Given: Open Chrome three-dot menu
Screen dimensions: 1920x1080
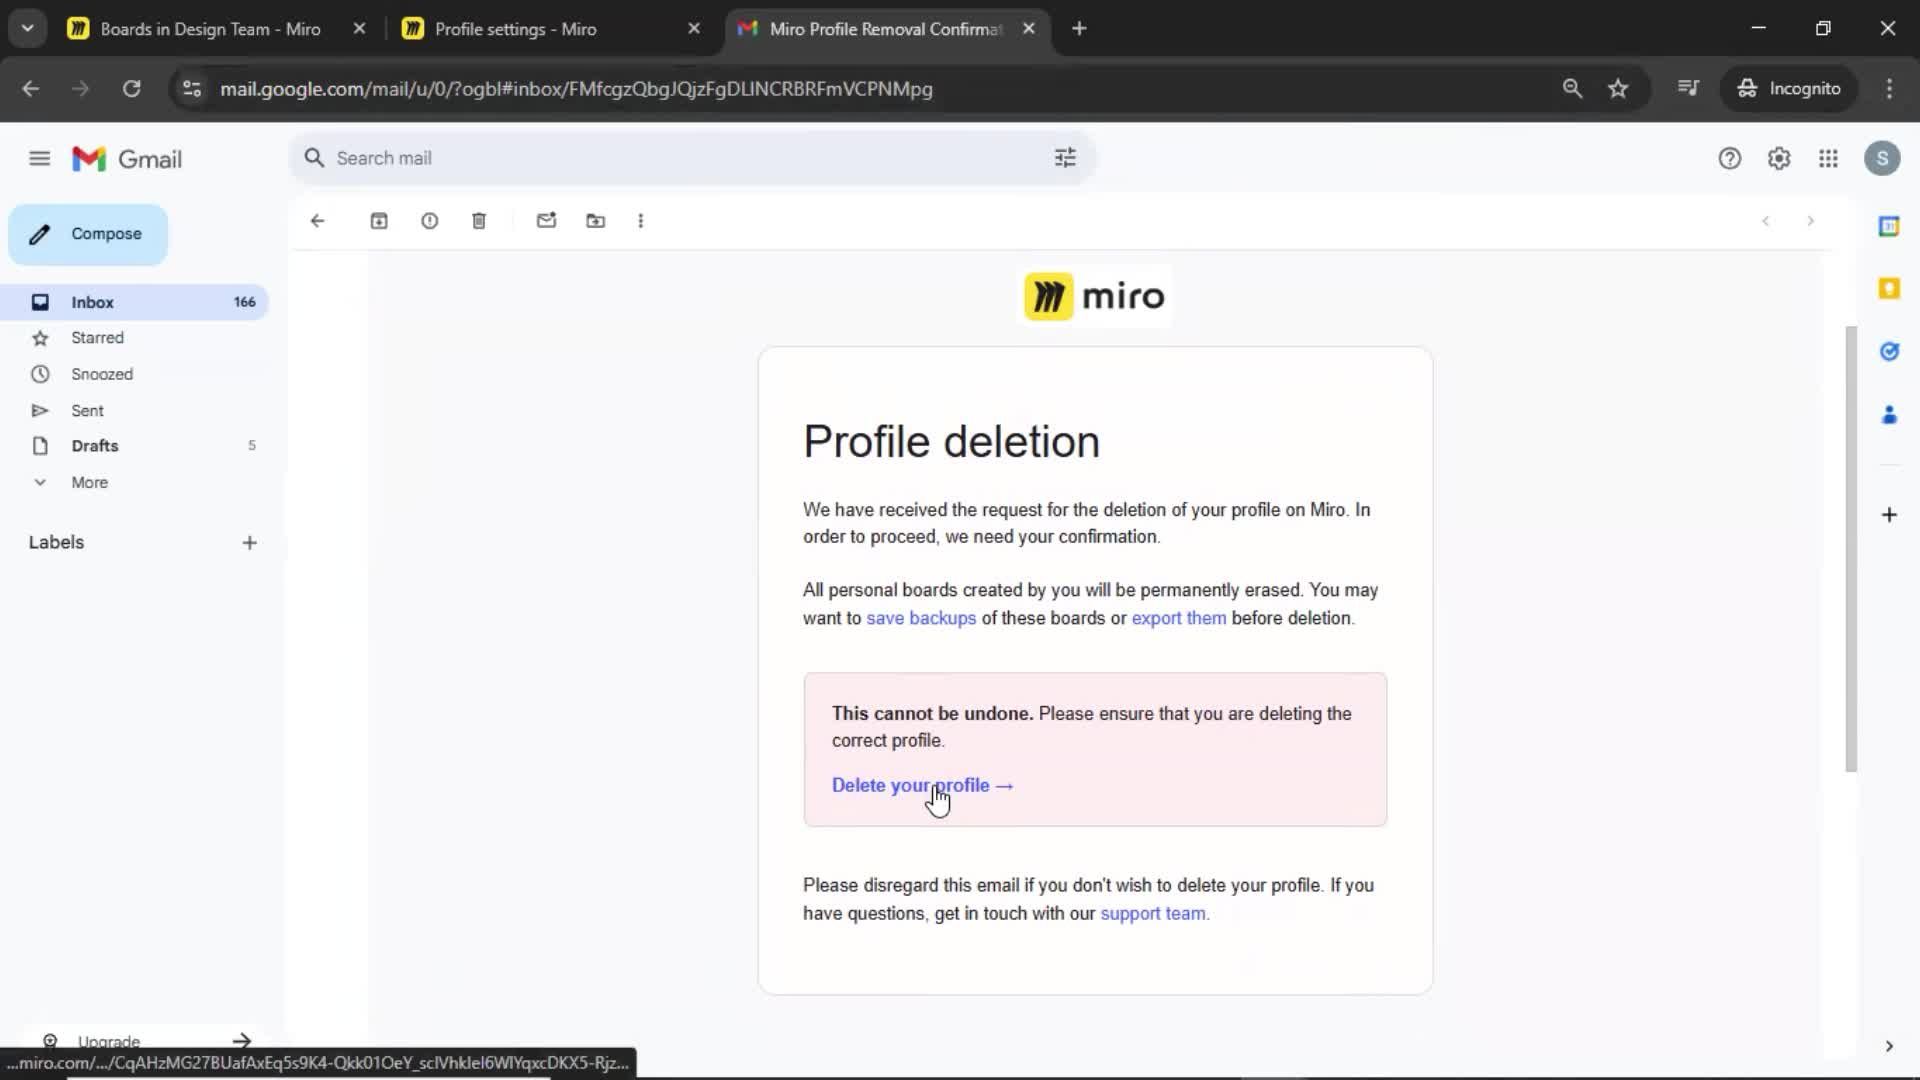Looking at the screenshot, I should pyautogui.click(x=1889, y=89).
